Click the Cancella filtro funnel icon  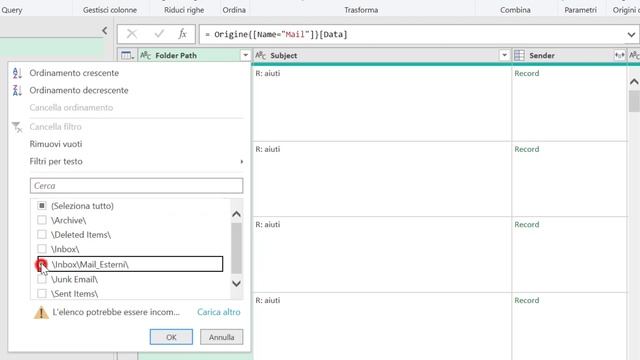17,127
